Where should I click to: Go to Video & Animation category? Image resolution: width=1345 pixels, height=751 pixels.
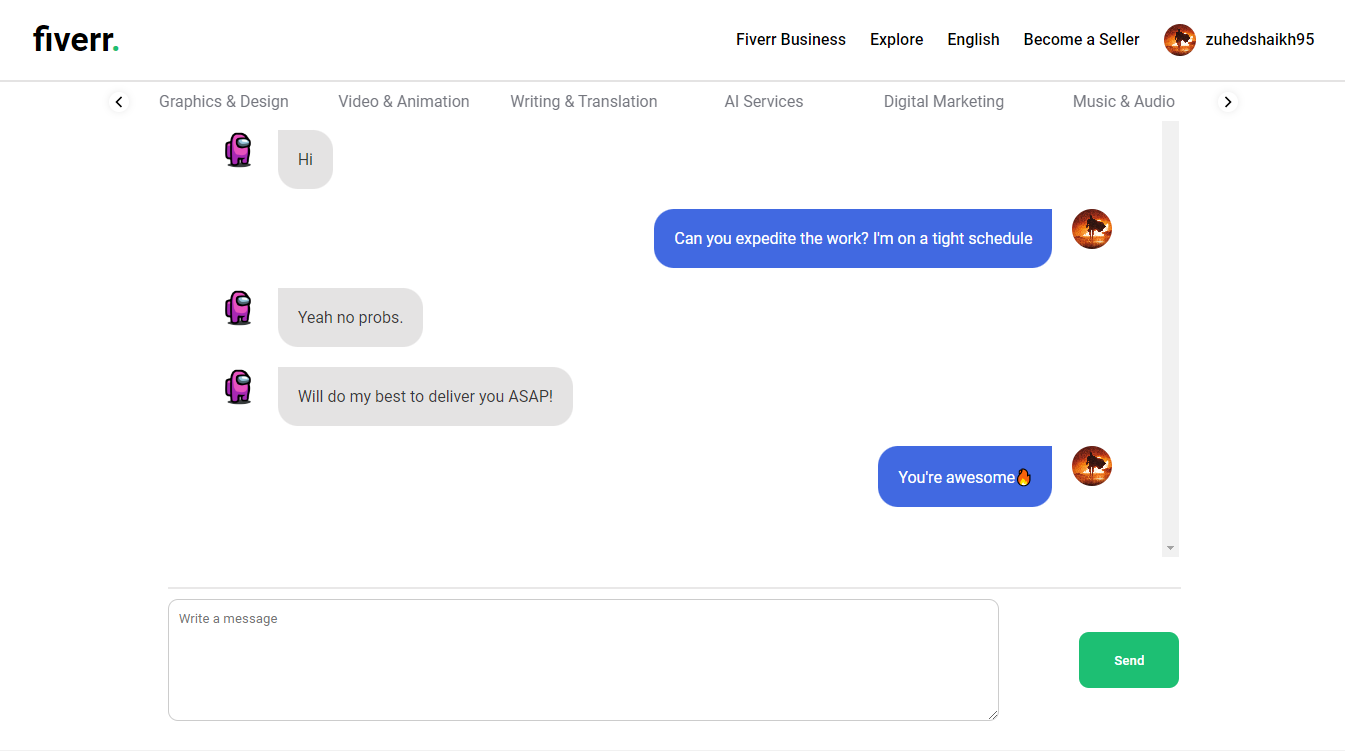pos(404,101)
